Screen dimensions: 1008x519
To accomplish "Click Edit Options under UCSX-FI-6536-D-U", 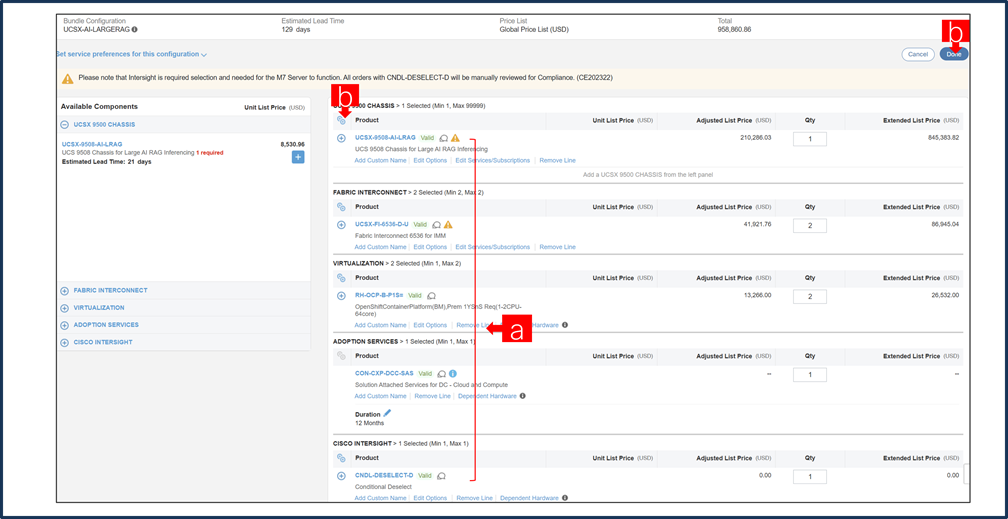I will (430, 247).
